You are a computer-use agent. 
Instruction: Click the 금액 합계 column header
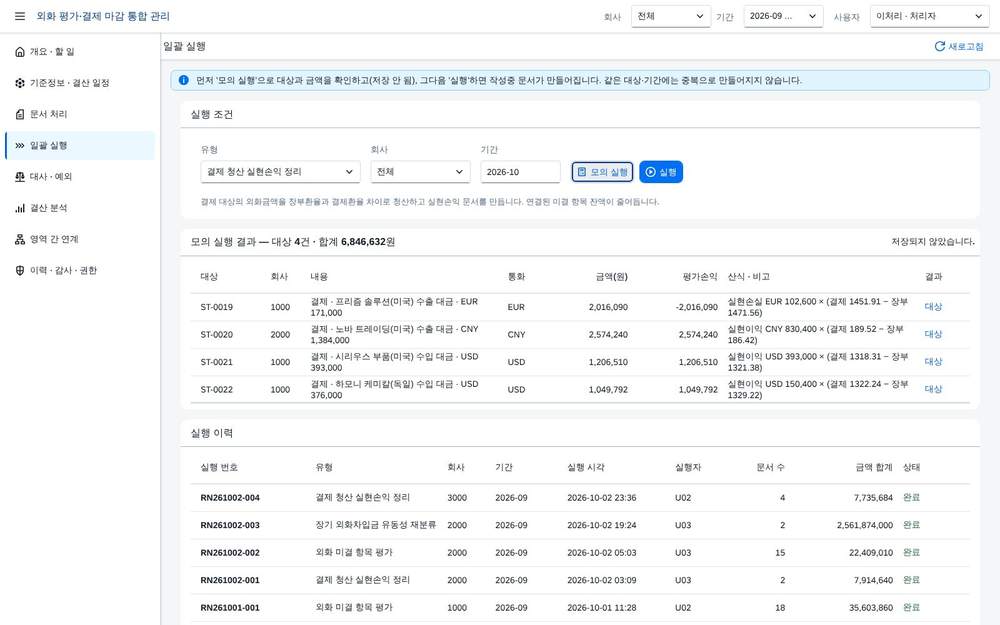[874, 467]
